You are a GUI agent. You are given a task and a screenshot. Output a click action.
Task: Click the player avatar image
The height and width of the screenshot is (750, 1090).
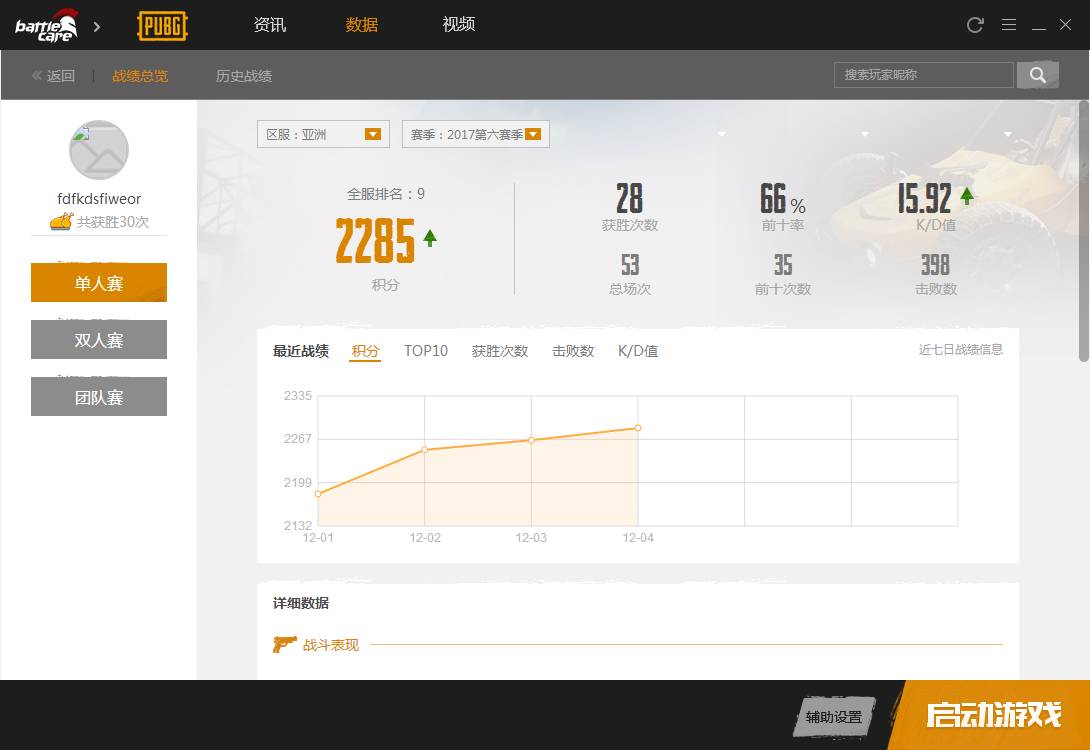97,149
